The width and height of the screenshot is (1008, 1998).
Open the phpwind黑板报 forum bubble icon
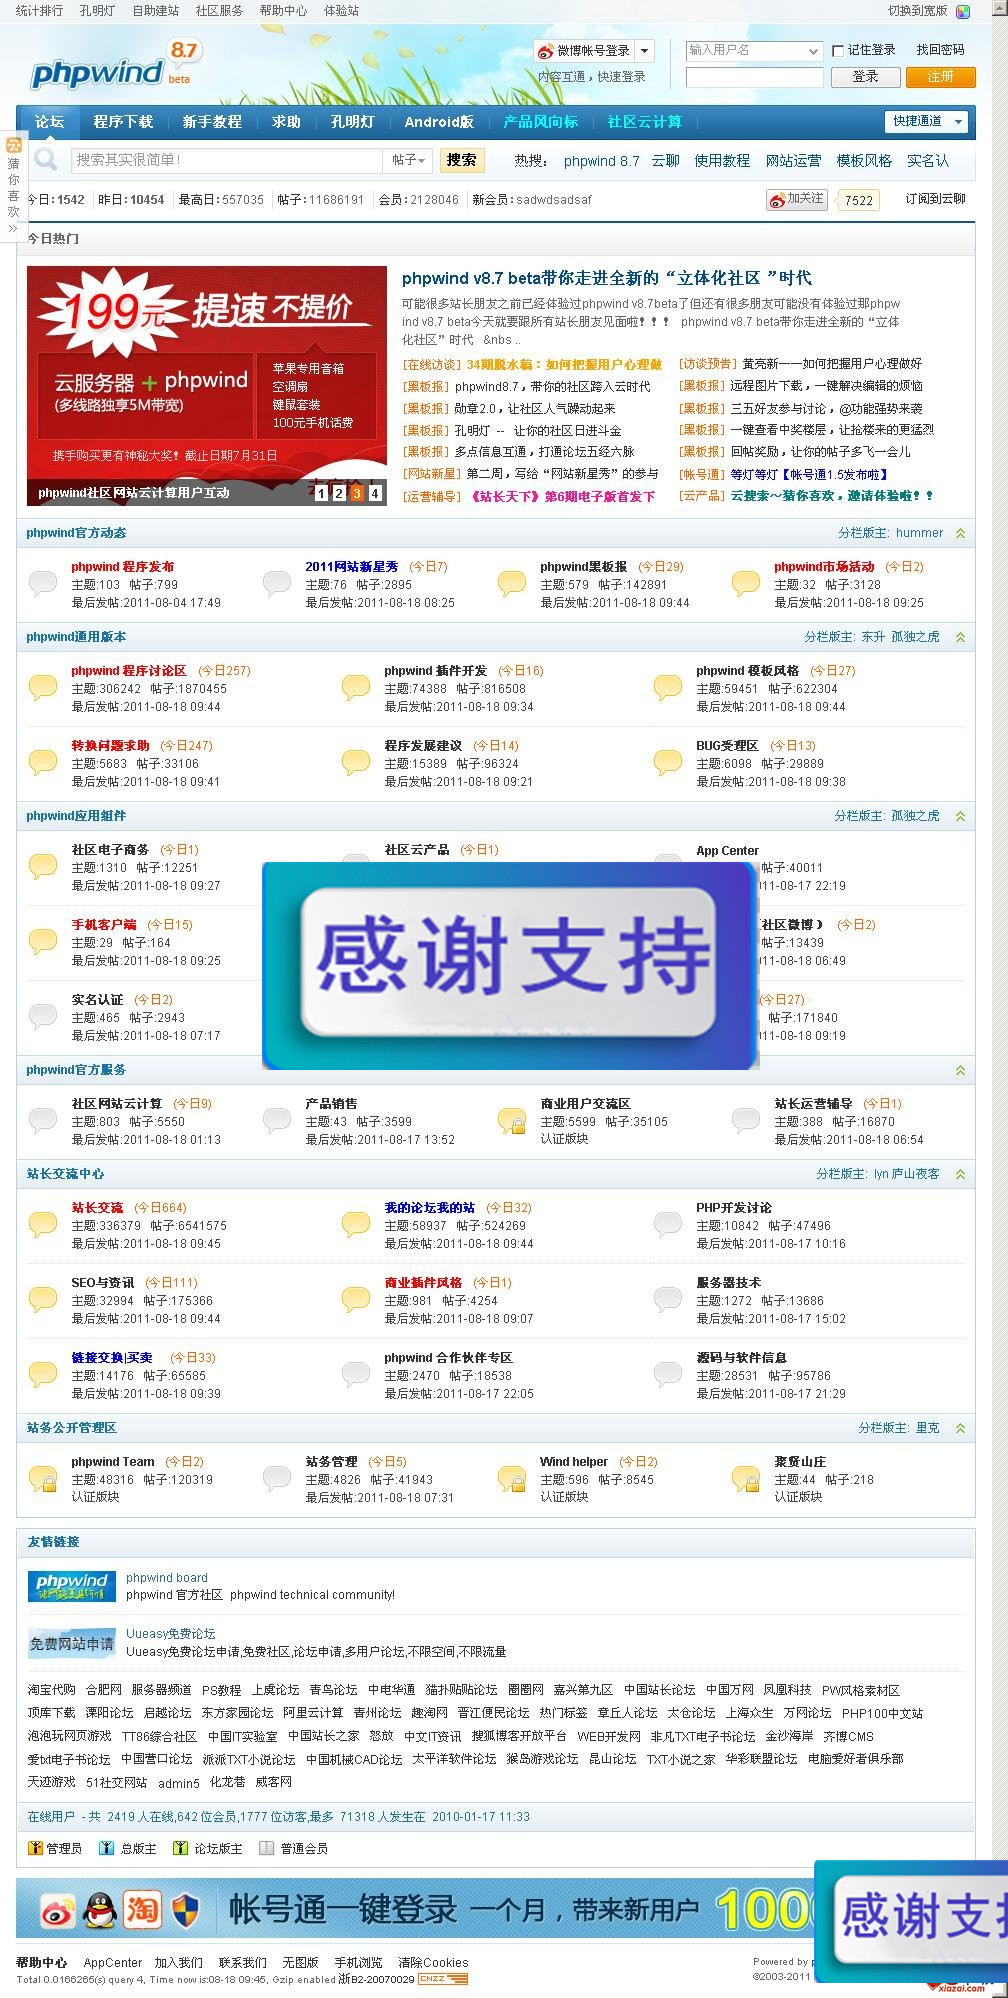pos(512,582)
